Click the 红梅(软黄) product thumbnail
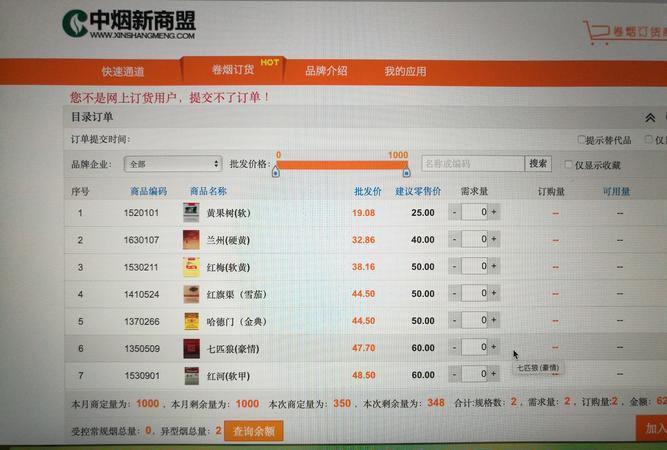This screenshot has height=450, width=667. [x=191, y=267]
